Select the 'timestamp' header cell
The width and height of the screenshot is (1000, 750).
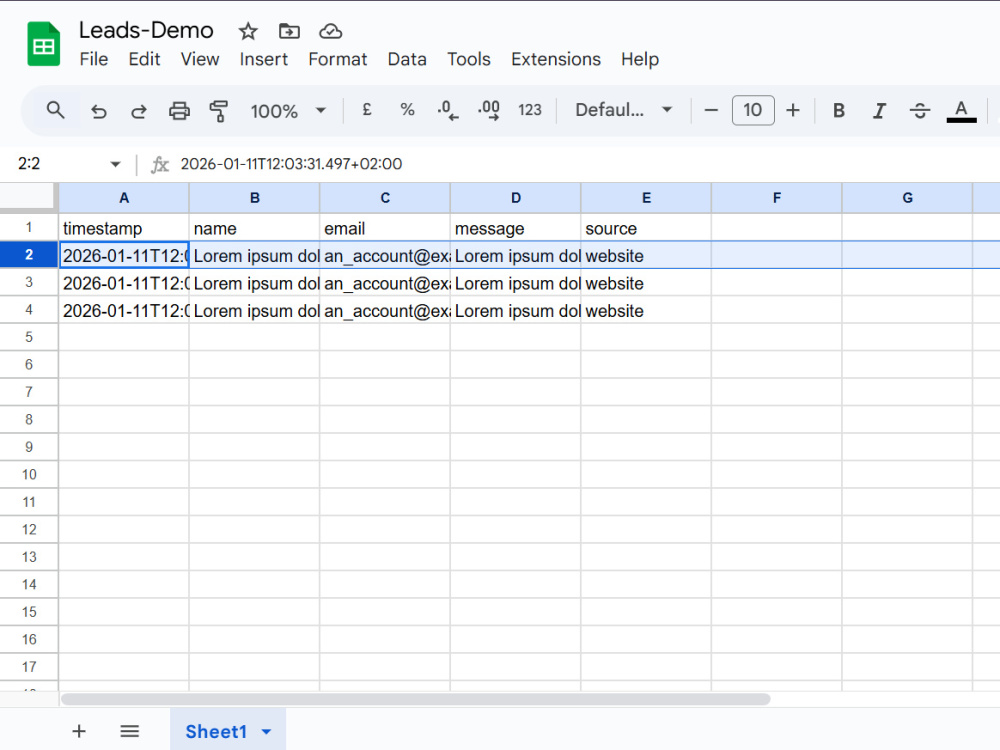point(124,228)
